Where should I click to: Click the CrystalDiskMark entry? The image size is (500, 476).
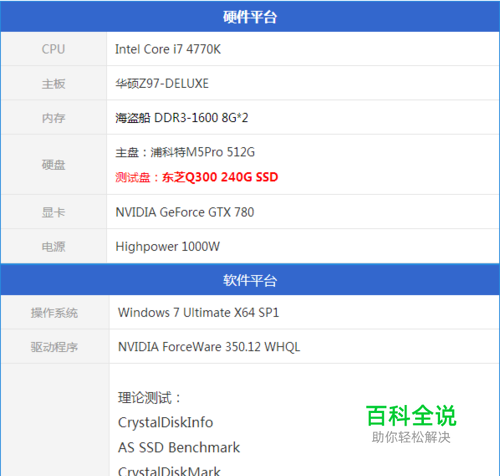pyautogui.click(x=169, y=471)
